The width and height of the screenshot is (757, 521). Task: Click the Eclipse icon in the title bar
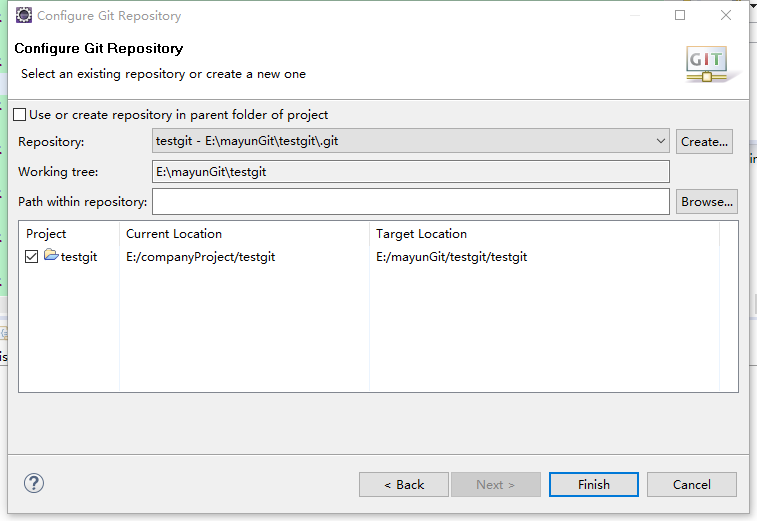point(24,15)
